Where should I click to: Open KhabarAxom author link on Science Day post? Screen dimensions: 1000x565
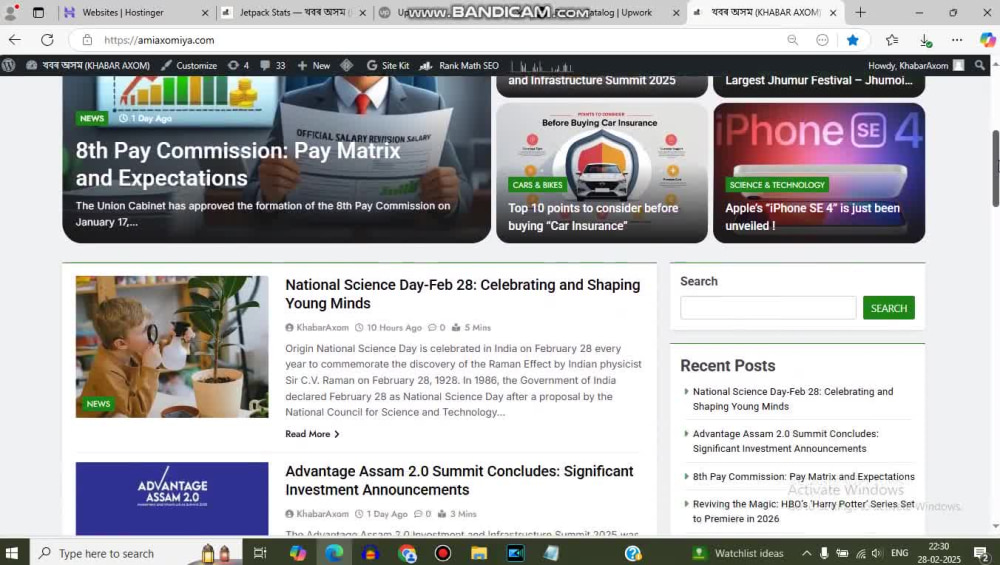click(317, 327)
